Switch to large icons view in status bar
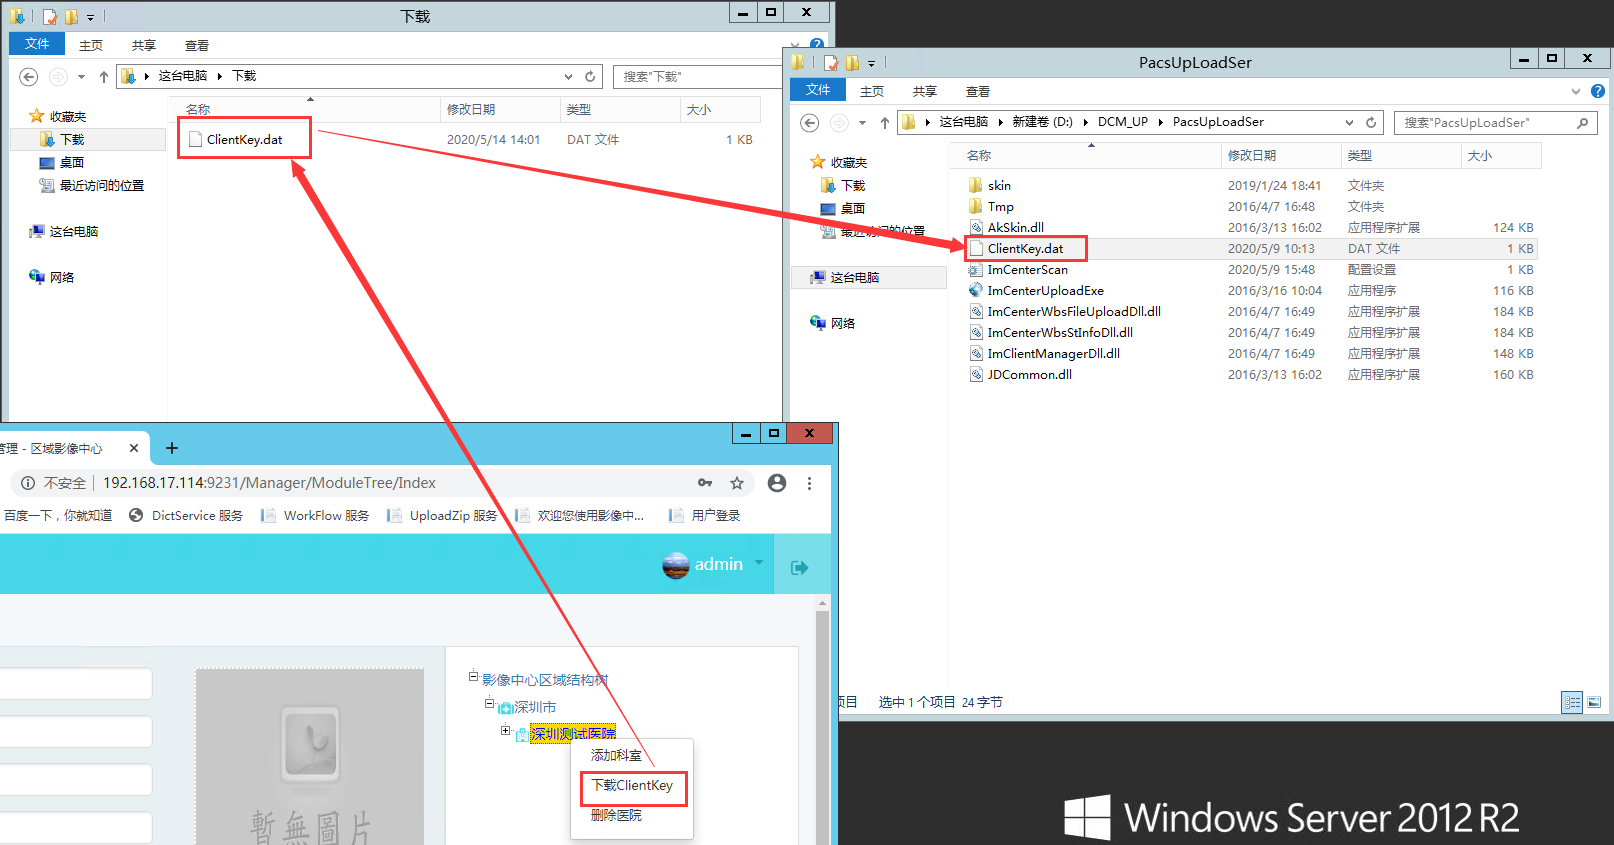 (1594, 703)
